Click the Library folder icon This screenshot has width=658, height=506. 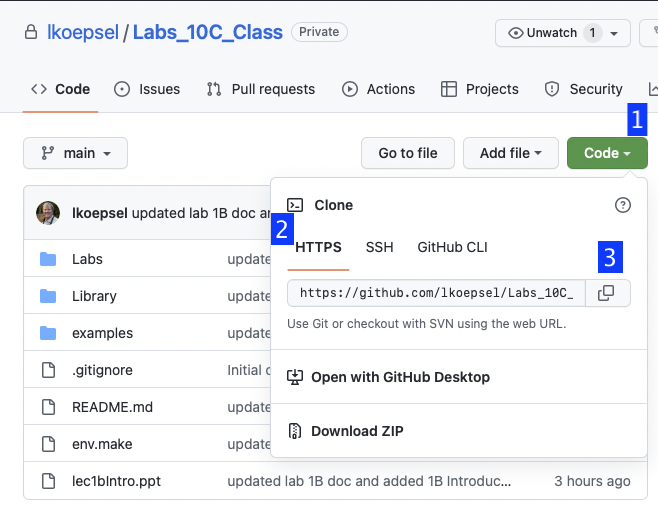48,296
